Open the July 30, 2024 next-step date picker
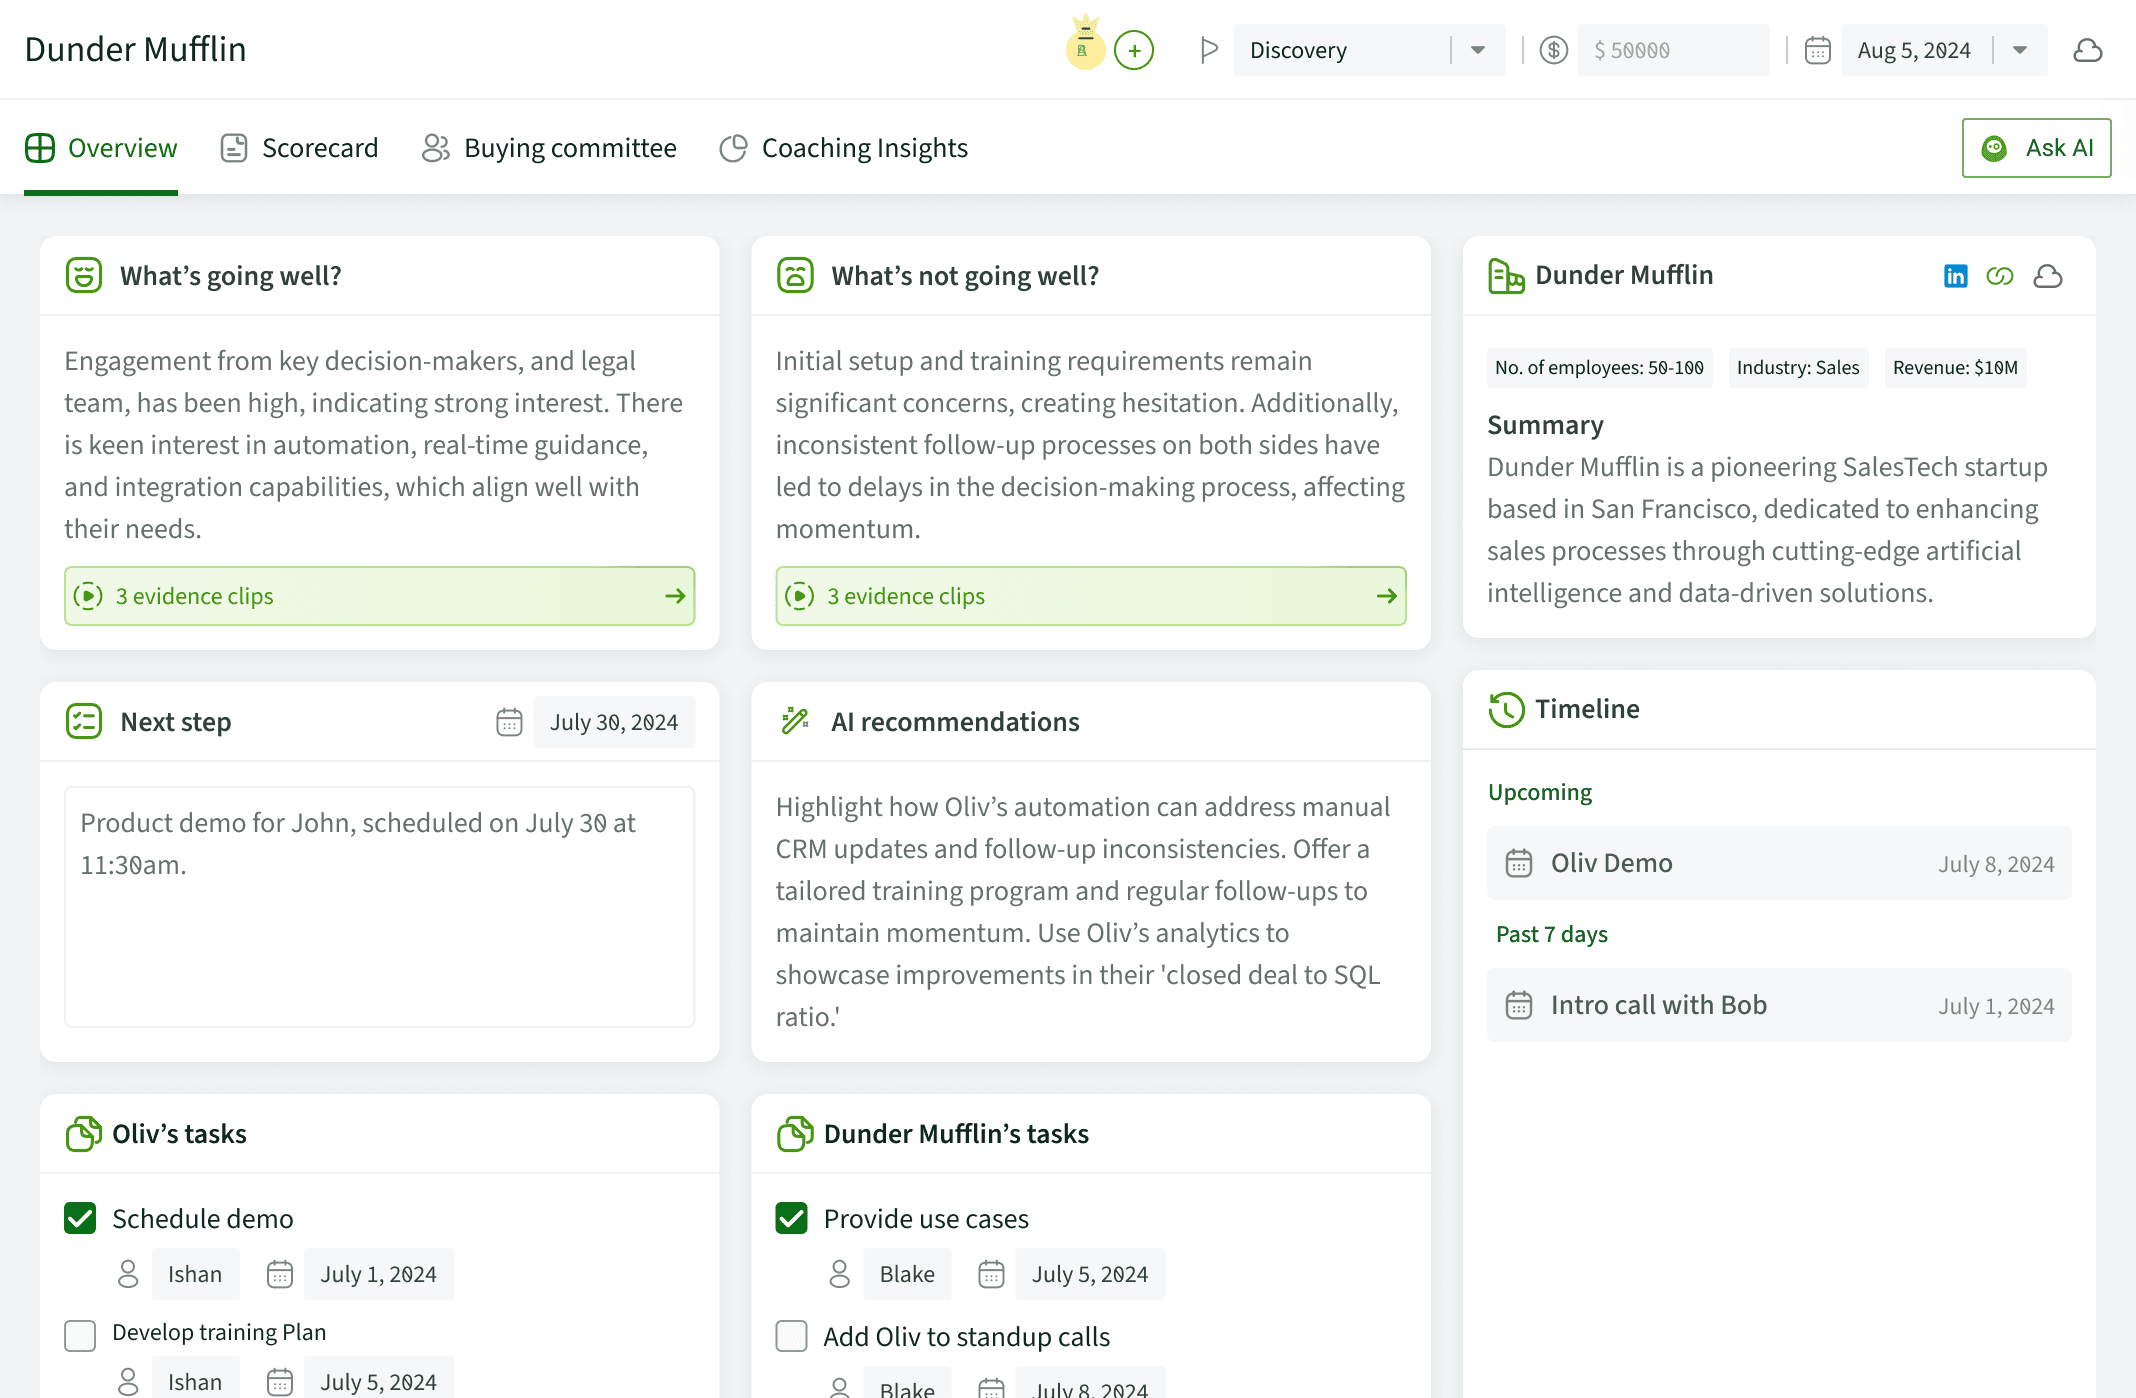The width and height of the screenshot is (2136, 1398). 613,722
